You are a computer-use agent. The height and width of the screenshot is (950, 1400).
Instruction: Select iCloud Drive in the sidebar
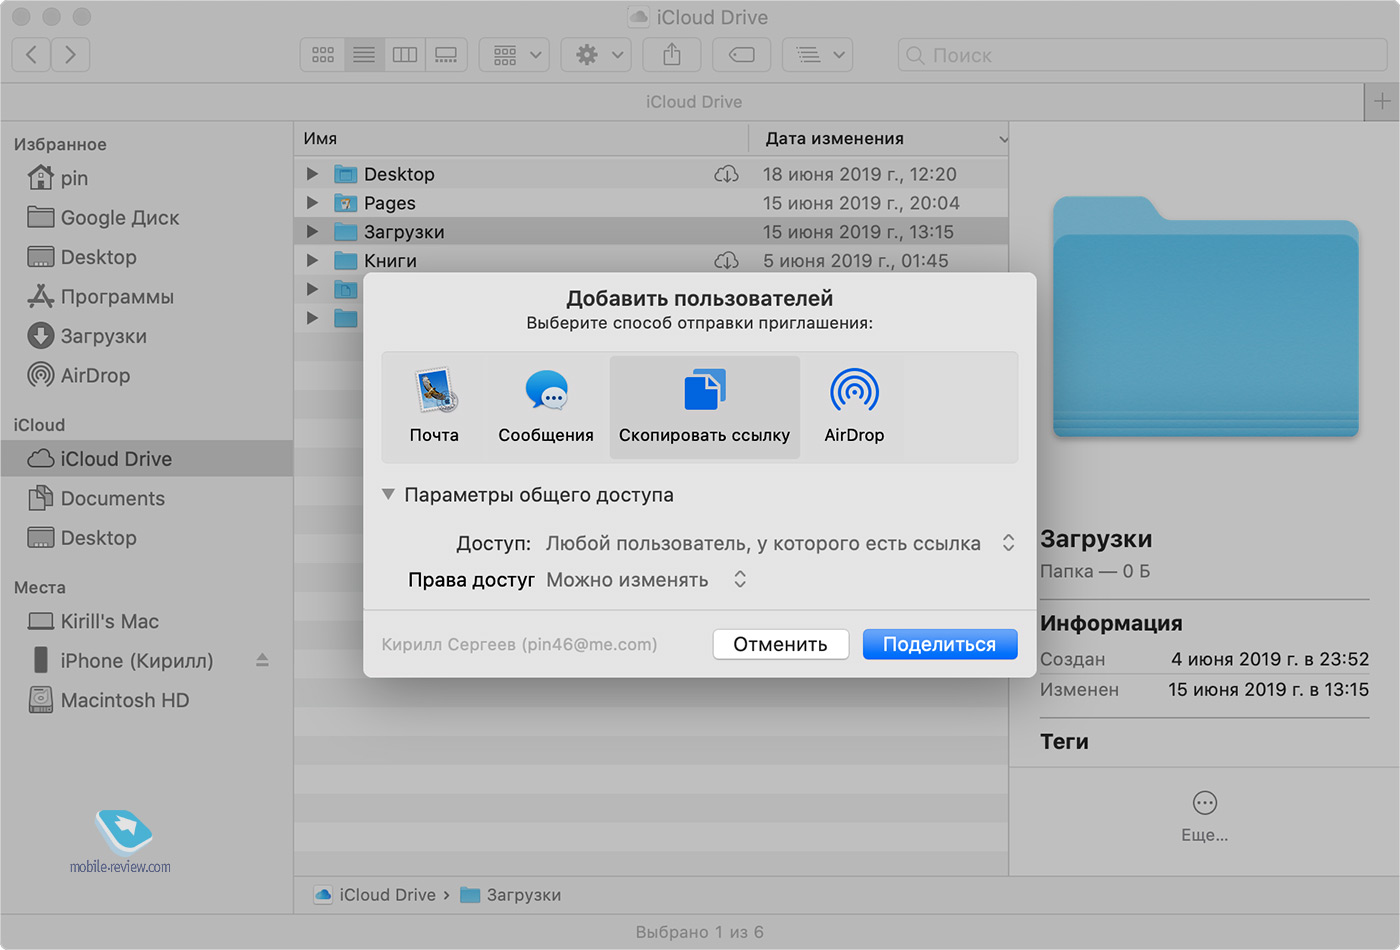tap(146, 459)
